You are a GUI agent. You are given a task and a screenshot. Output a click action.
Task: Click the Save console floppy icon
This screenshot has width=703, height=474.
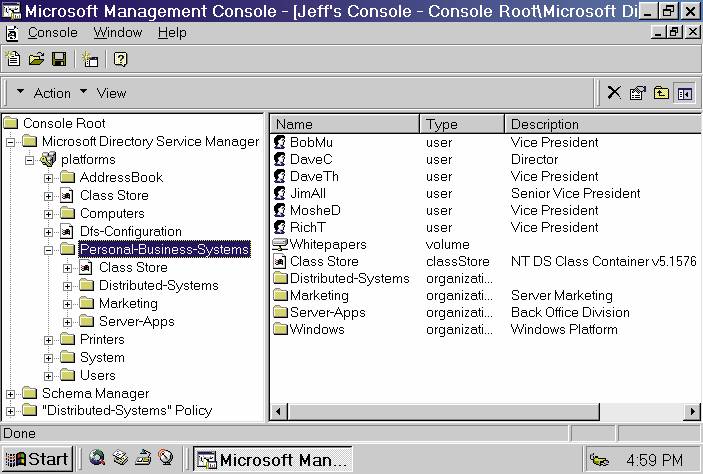tap(59, 59)
